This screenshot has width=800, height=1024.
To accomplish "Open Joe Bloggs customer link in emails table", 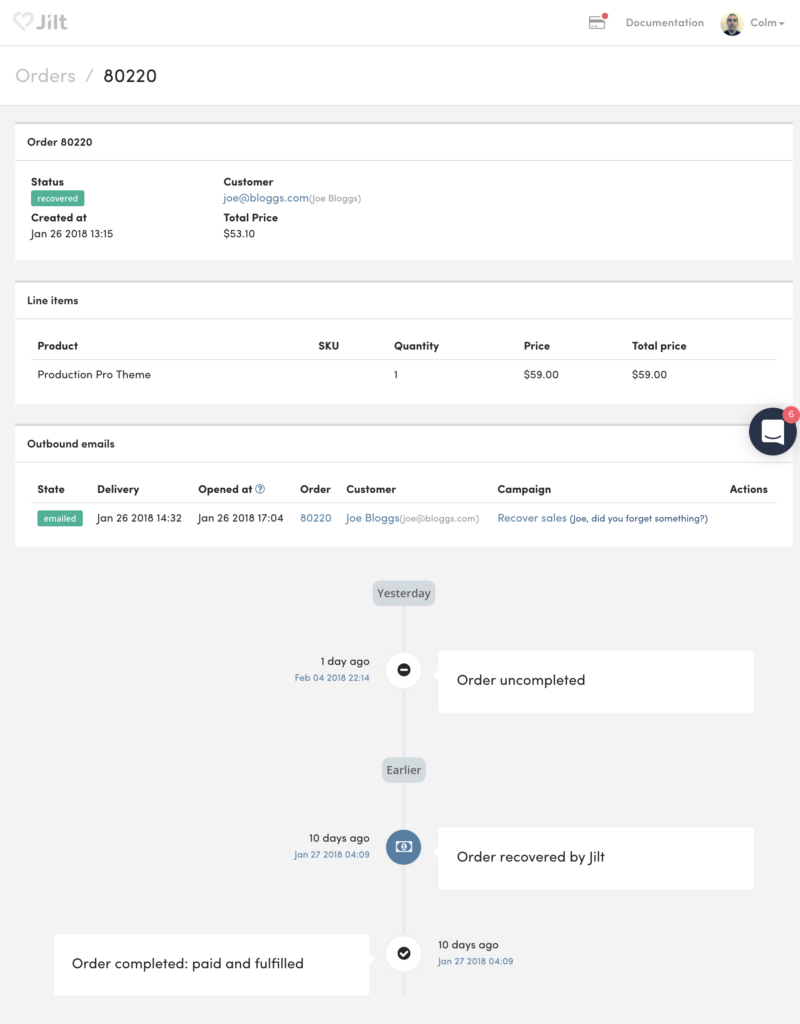I will click(x=372, y=518).
